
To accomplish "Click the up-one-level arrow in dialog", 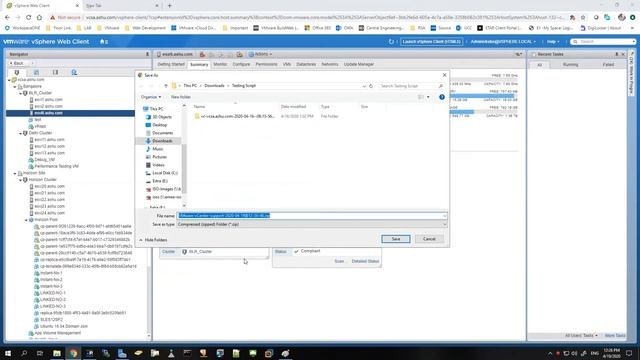I will pyautogui.click(x=166, y=86).
